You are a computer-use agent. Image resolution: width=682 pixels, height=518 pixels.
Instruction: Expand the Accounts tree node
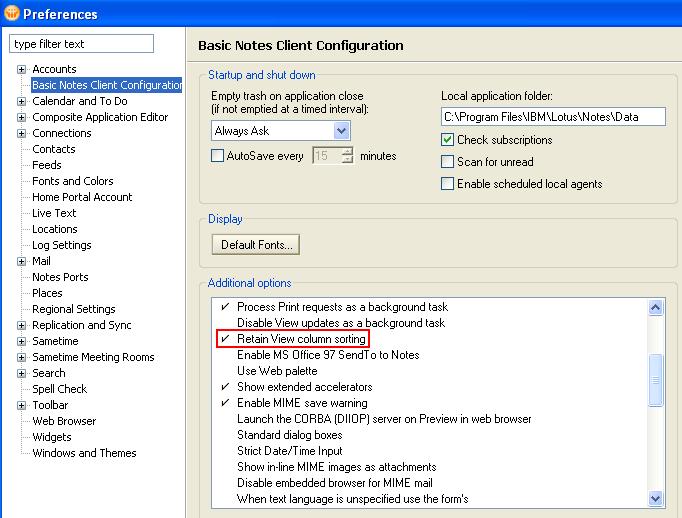[21, 69]
